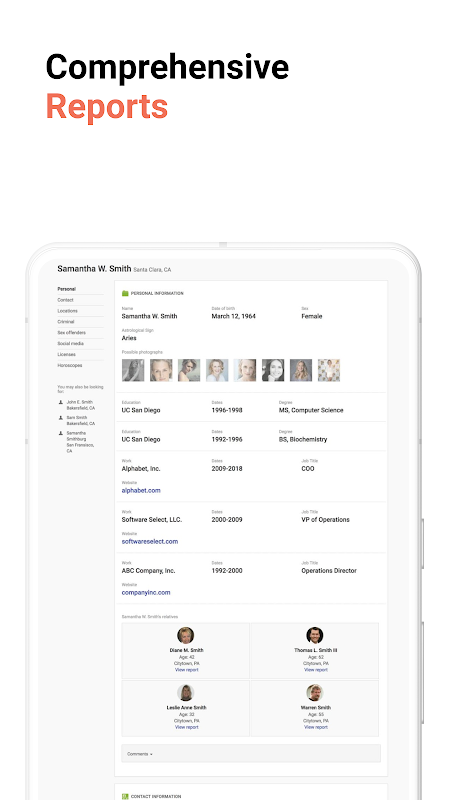Click the MS, Computer Science degree
This screenshot has height=800, width=450.
click(x=311, y=410)
